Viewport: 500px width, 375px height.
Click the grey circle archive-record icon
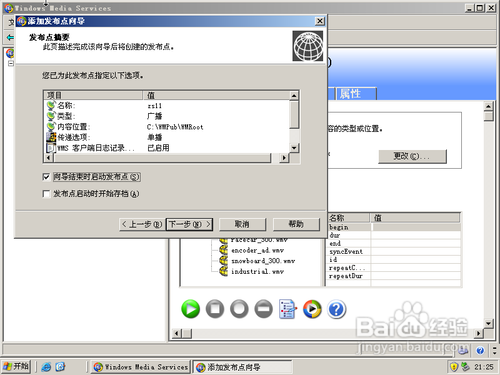pos(239,309)
